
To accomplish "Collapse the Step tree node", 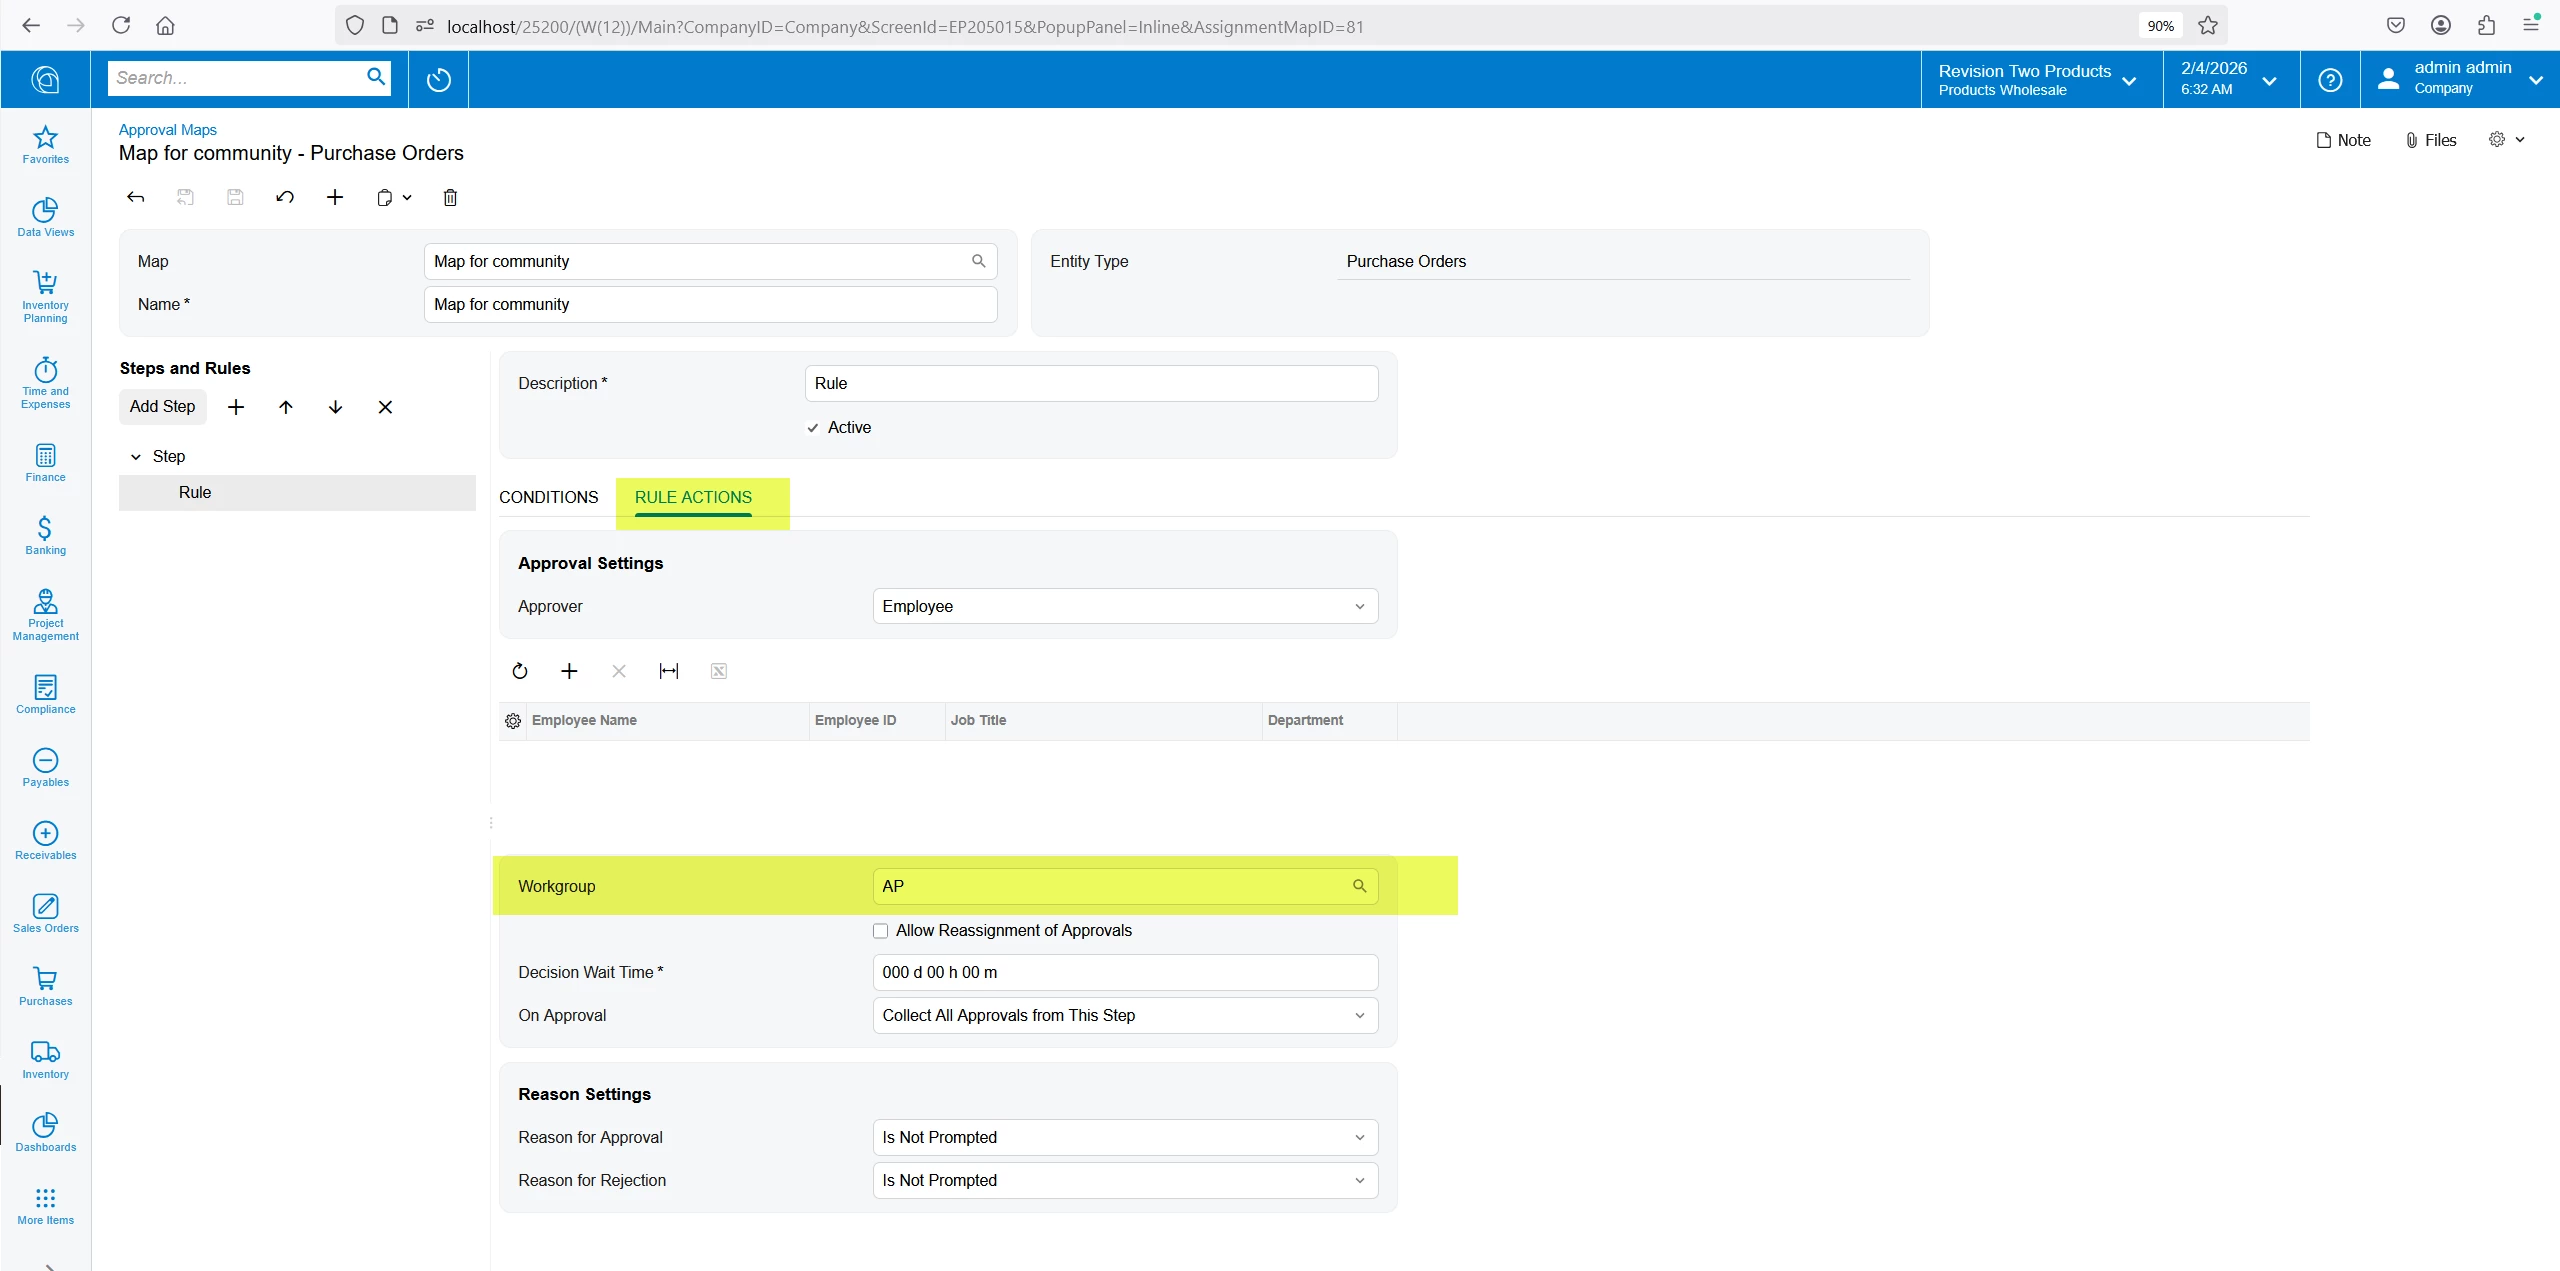I will 136,457.
